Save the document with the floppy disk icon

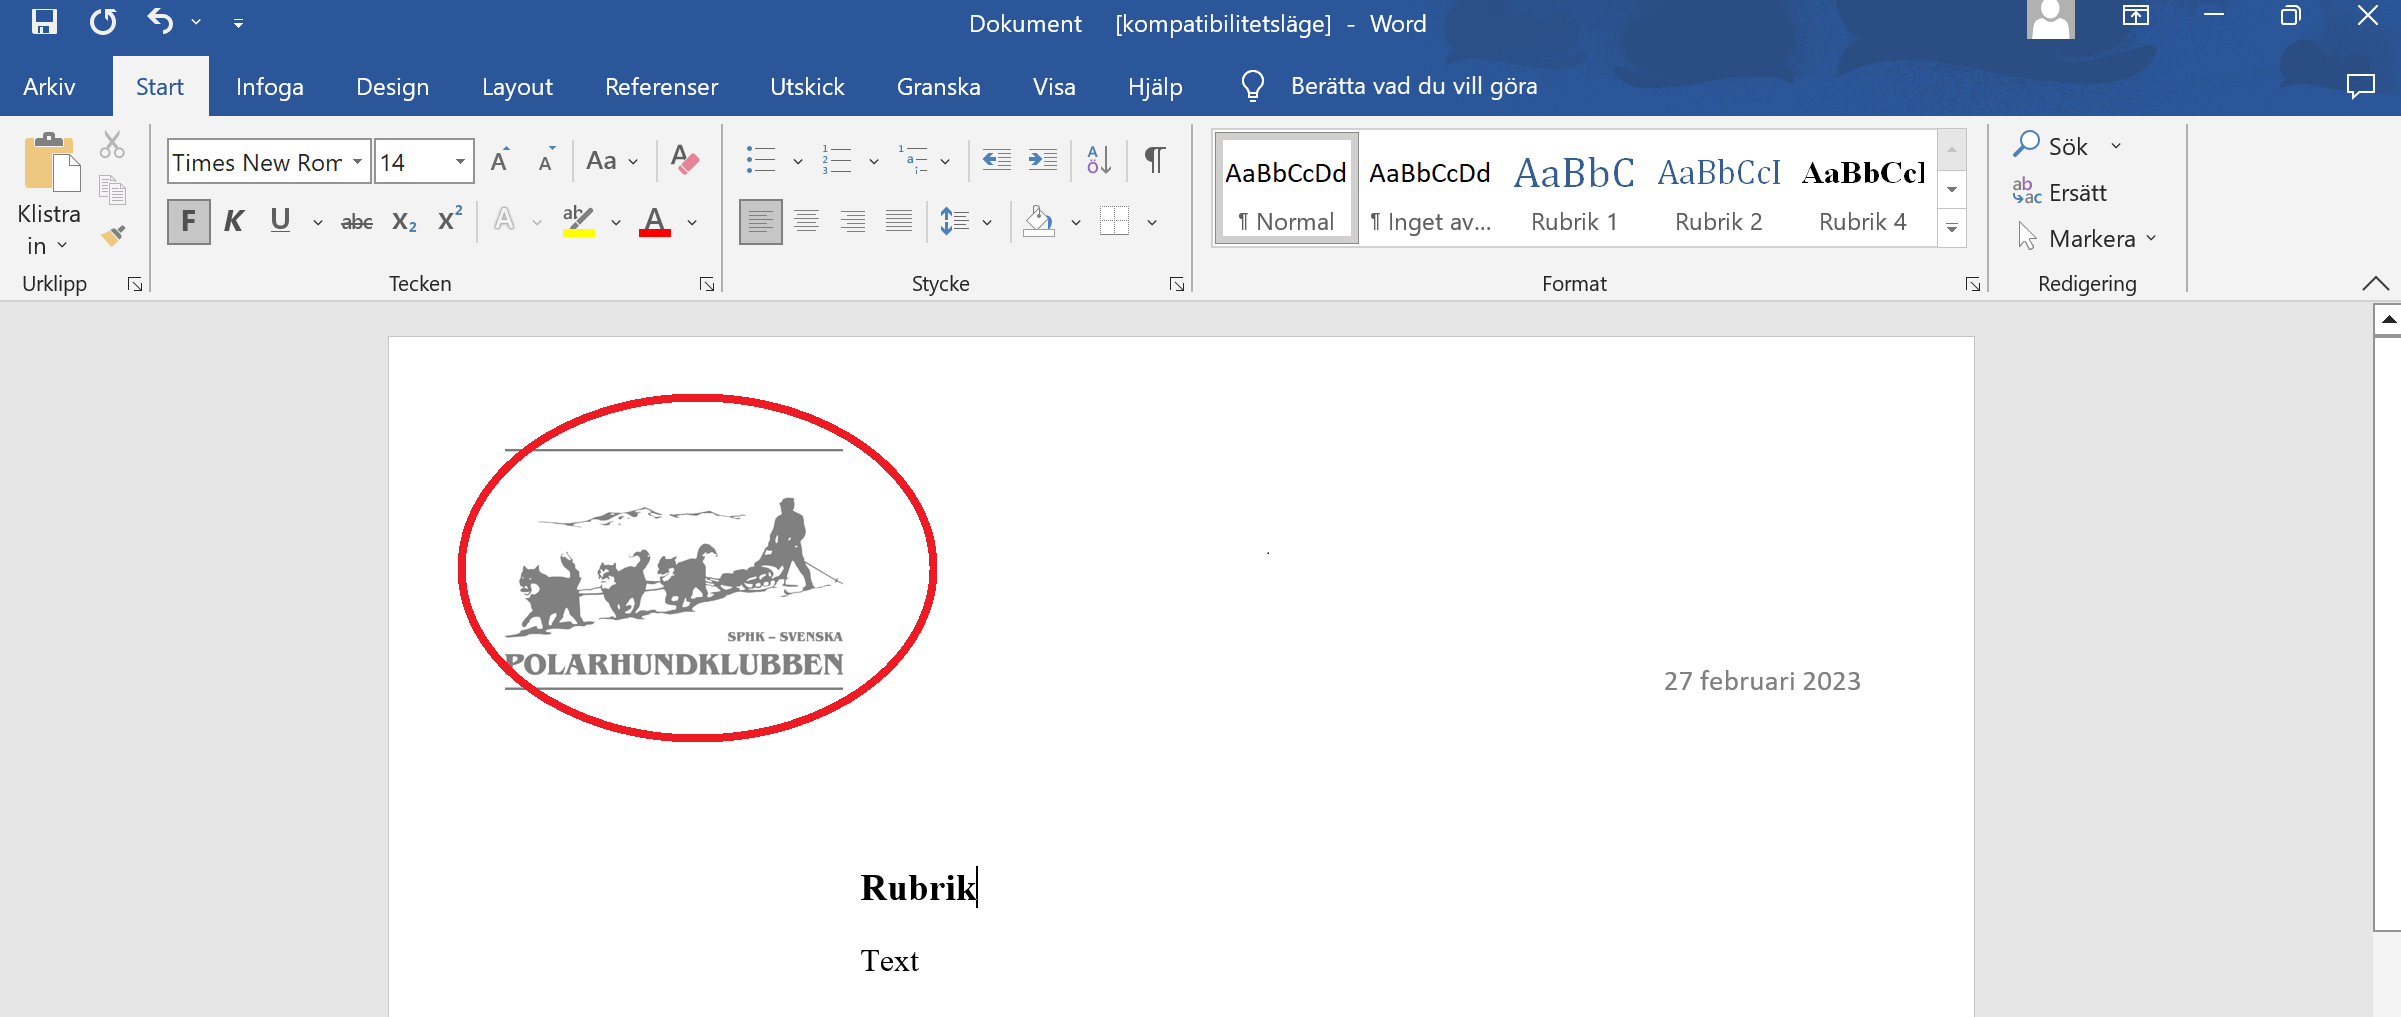pyautogui.click(x=44, y=21)
